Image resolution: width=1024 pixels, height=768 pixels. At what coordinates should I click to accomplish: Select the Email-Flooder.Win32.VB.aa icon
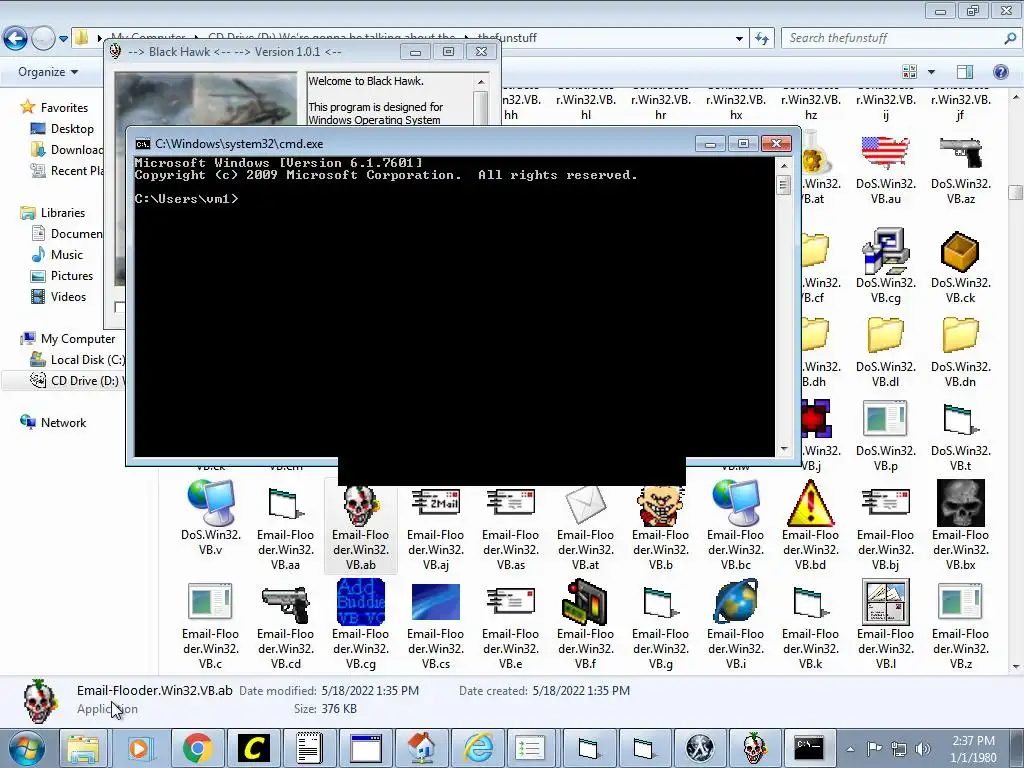(285, 504)
